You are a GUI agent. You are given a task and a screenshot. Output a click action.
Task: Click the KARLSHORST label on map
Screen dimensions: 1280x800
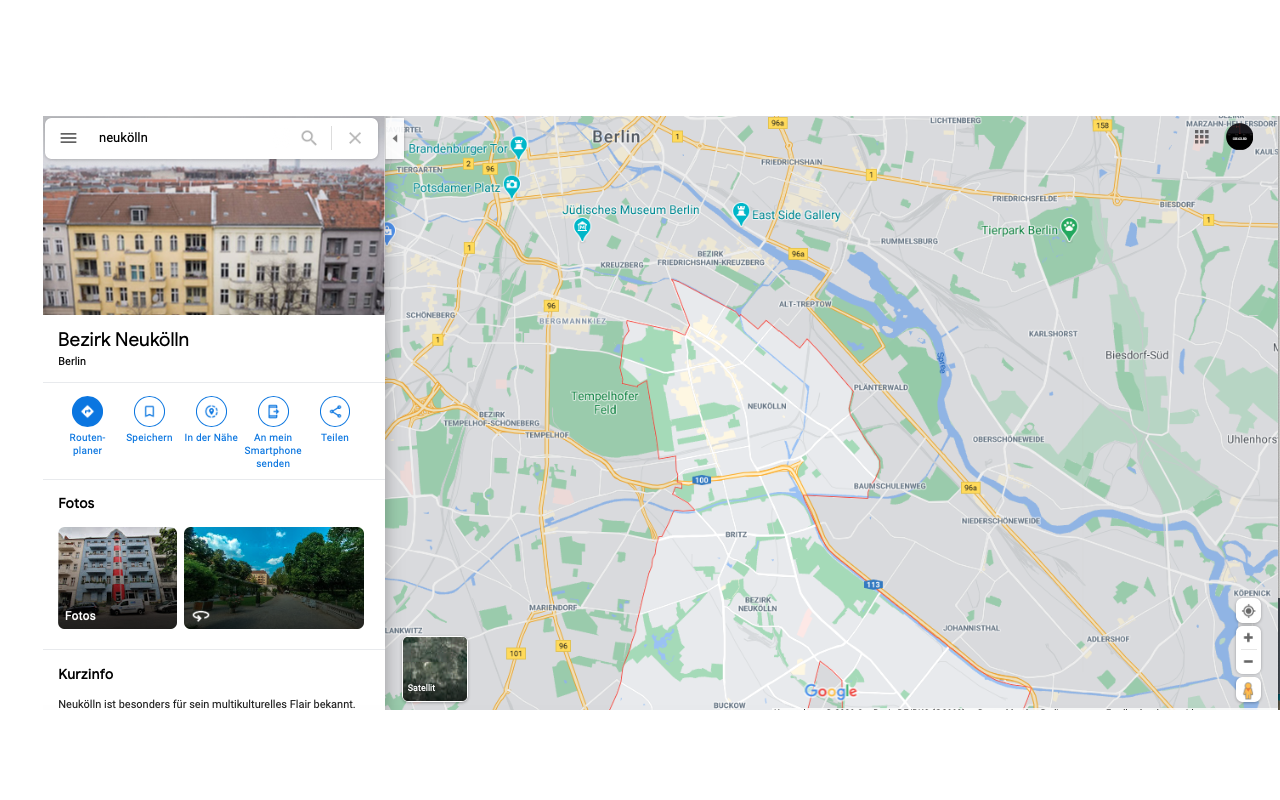[x=1053, y=333]
